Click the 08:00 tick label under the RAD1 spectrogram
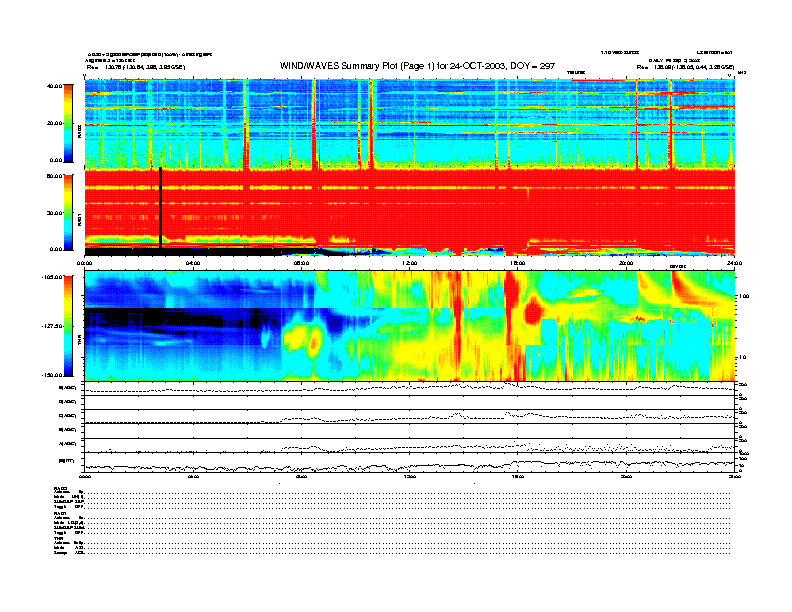 click(302, 263)
